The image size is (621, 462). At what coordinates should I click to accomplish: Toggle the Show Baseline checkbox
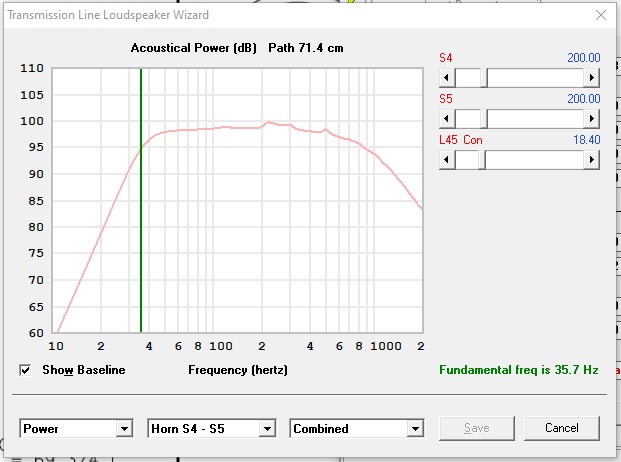25,371
